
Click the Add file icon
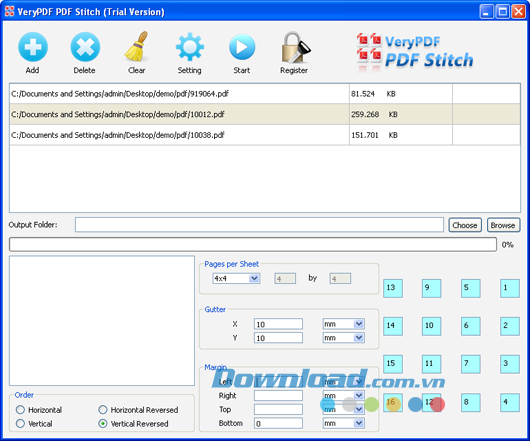tap(33, 47)
